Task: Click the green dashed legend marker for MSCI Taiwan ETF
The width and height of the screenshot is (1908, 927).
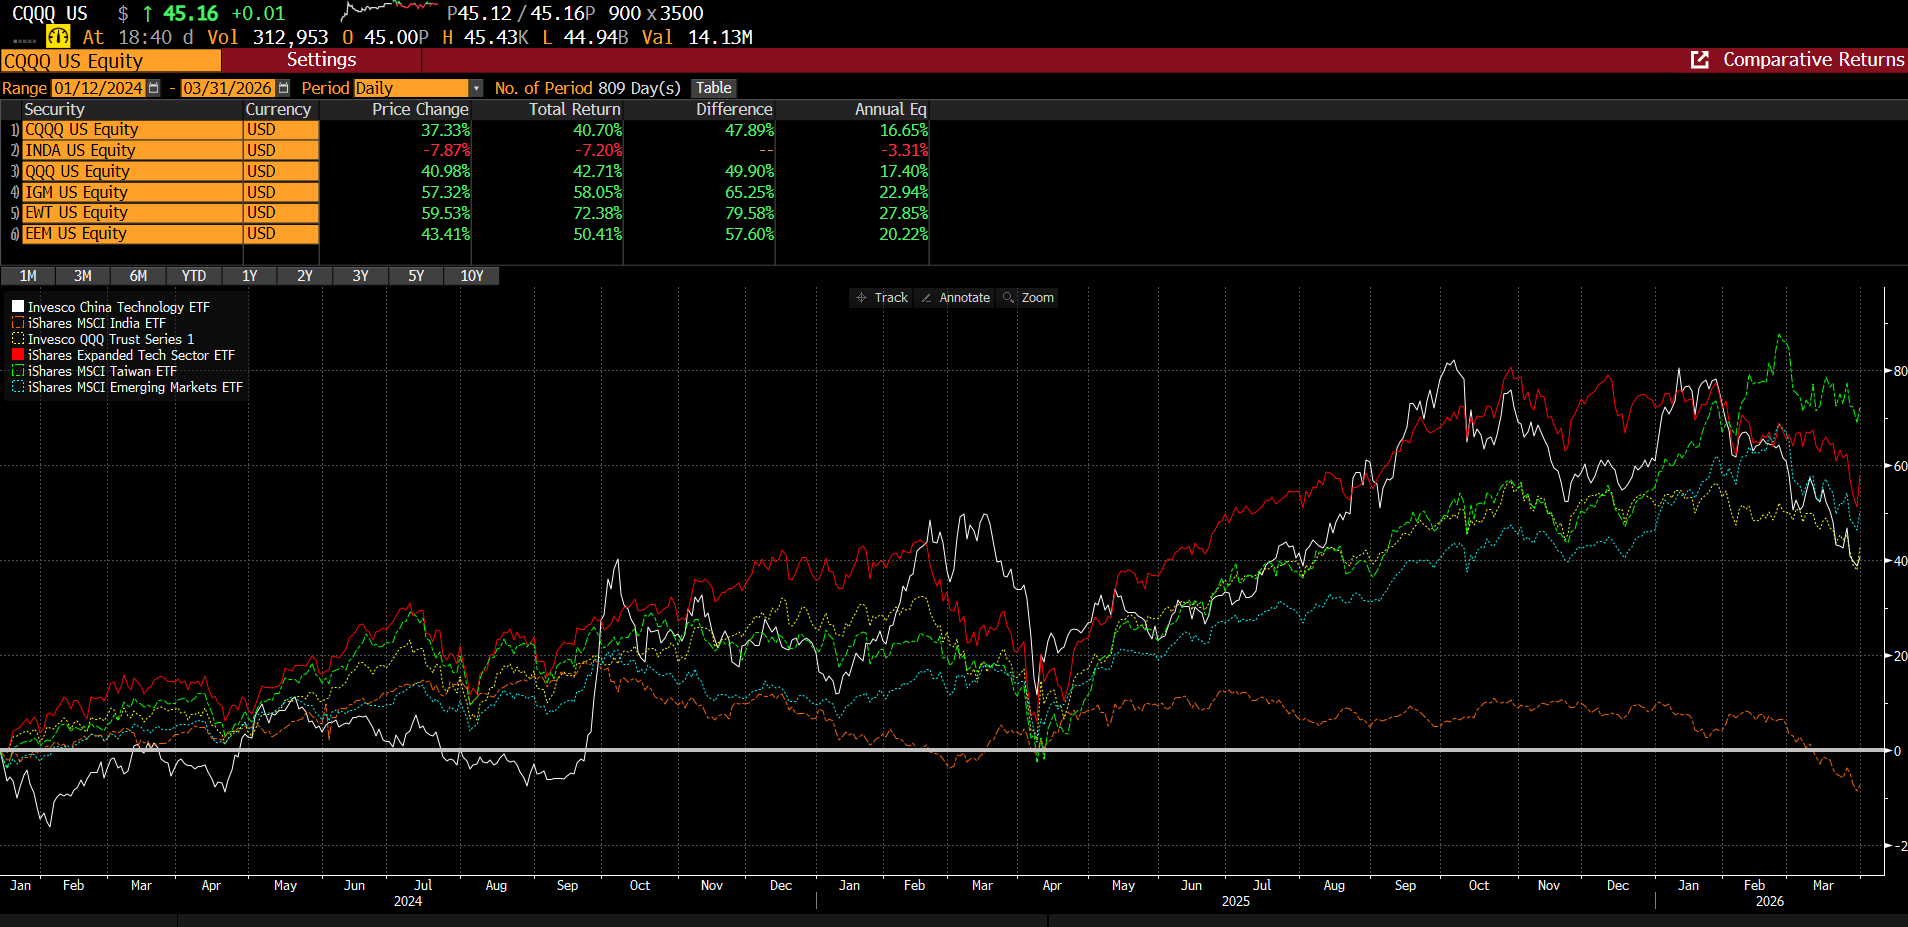Action: (x=16, y=371)
